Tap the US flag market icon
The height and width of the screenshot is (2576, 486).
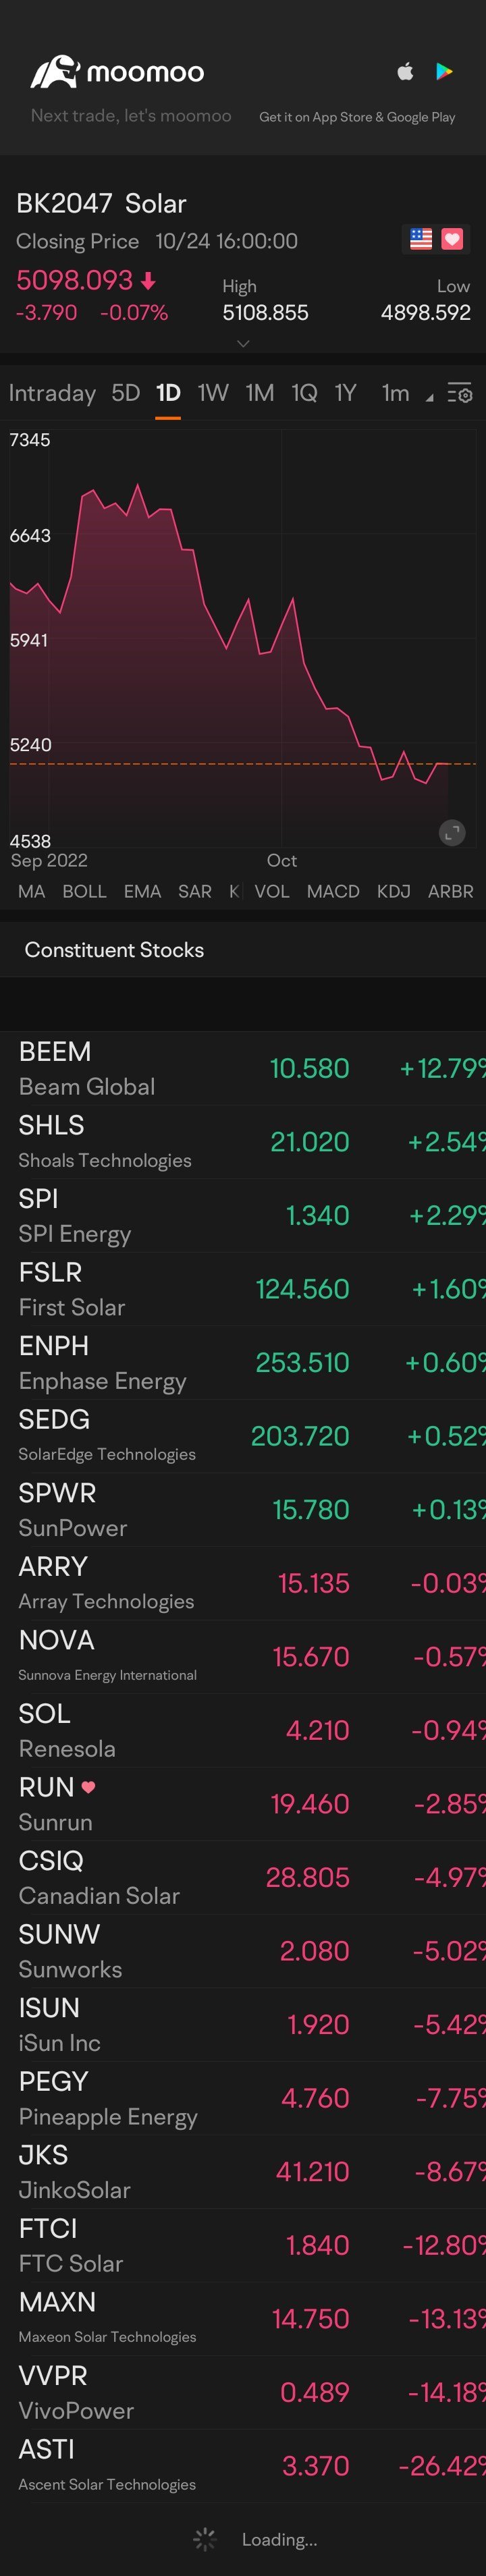click(421, 239)
